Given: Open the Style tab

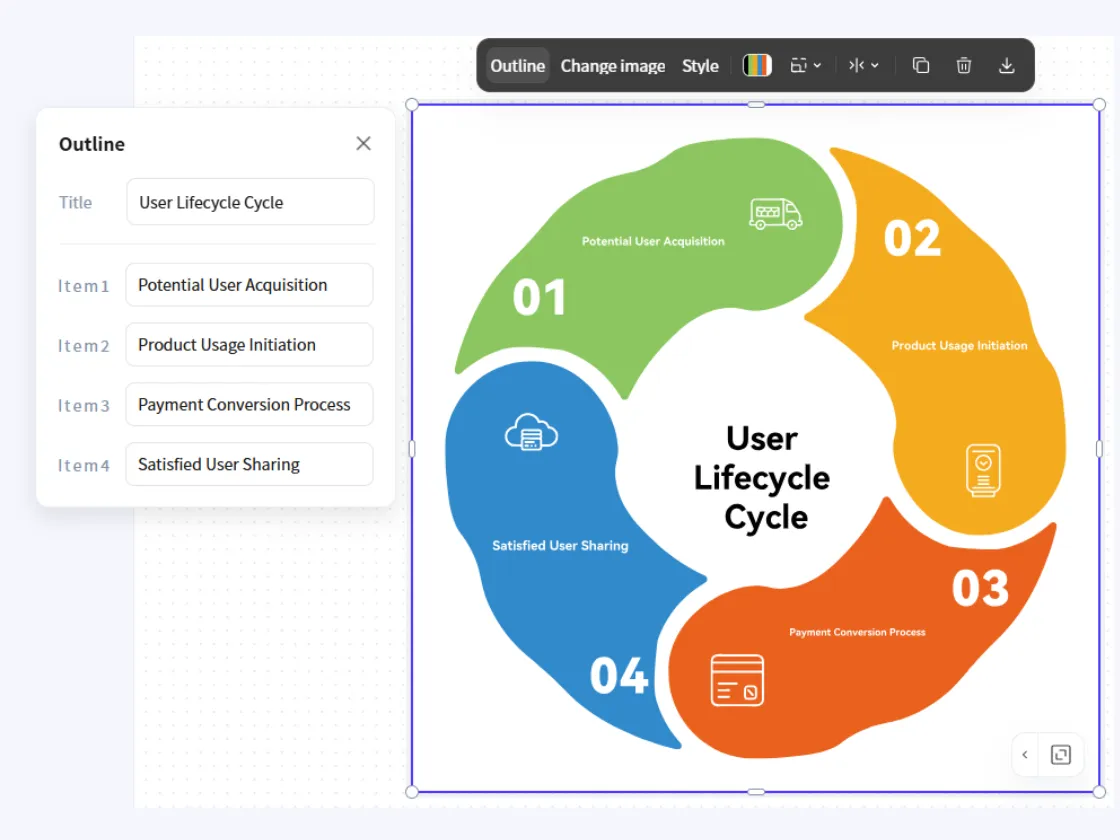Looking at the screenshot, I should [700, 66].
